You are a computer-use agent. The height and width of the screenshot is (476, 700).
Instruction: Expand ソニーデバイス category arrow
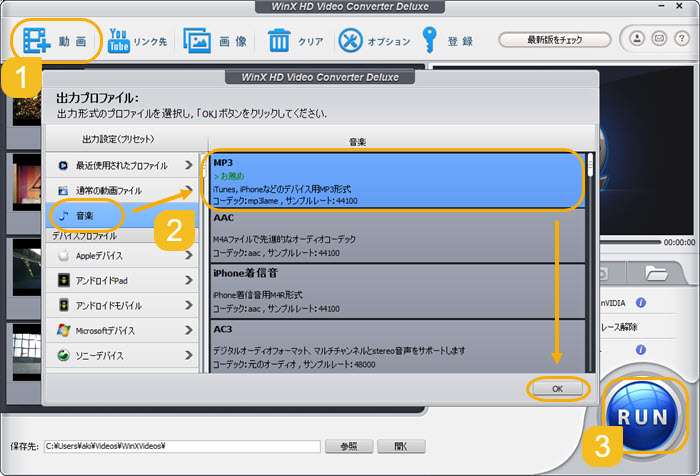click(189, 355)
